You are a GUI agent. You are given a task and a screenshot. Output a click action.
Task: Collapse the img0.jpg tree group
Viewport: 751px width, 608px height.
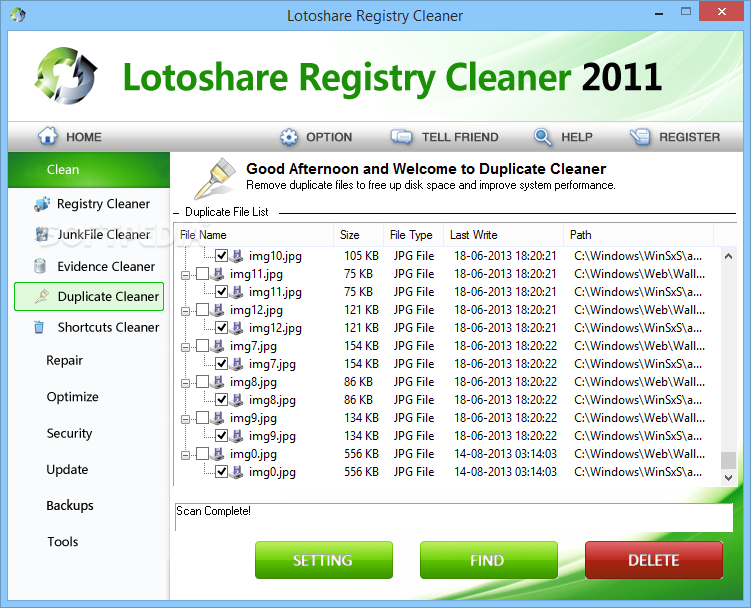[x=185, y=455]
